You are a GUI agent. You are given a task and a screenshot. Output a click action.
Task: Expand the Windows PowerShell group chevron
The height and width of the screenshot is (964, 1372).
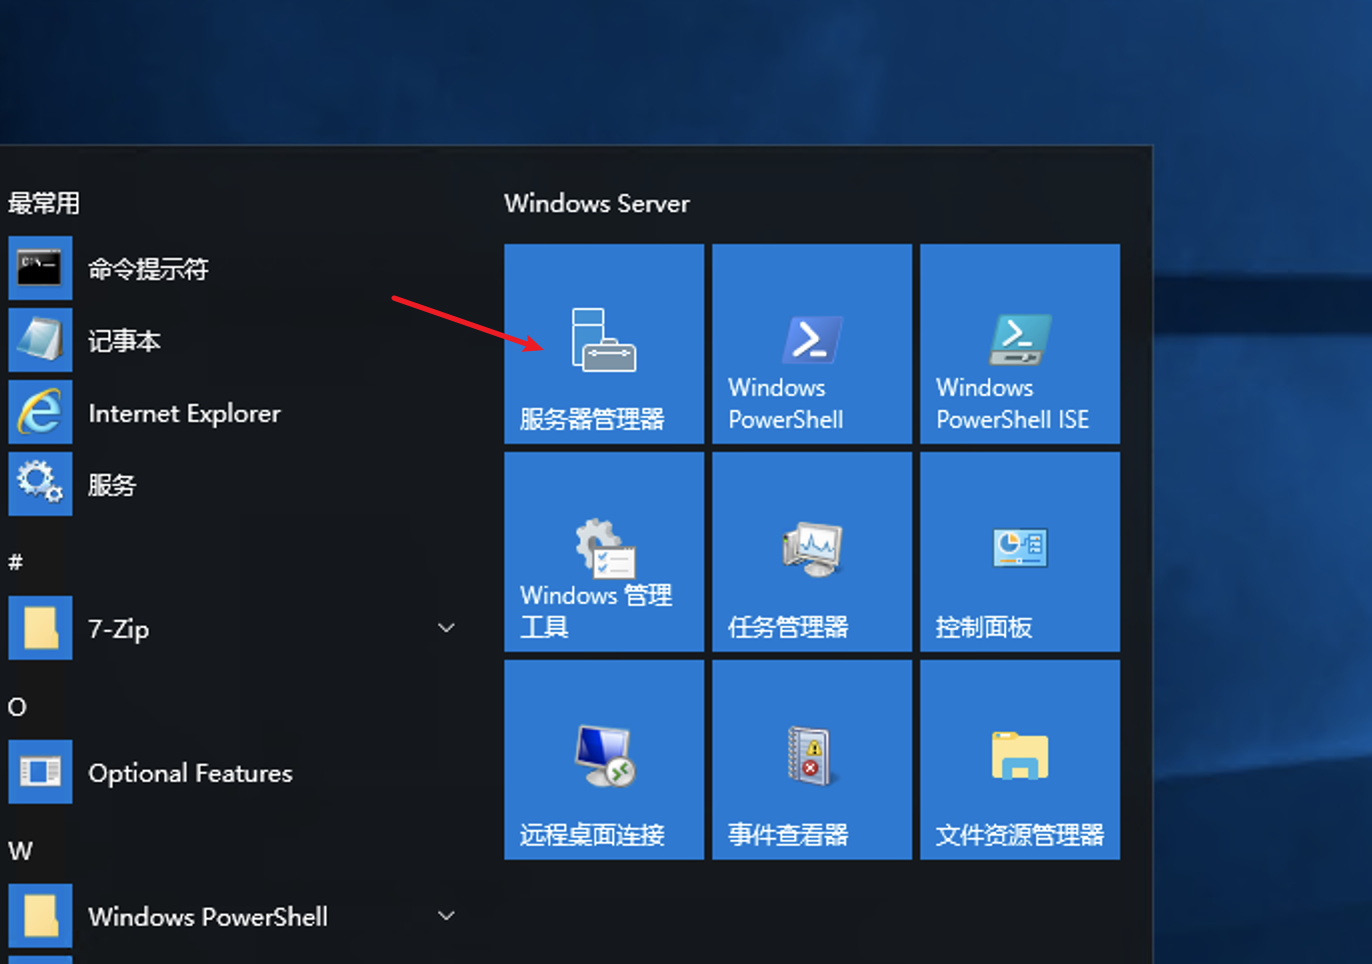tap(447, 915)
